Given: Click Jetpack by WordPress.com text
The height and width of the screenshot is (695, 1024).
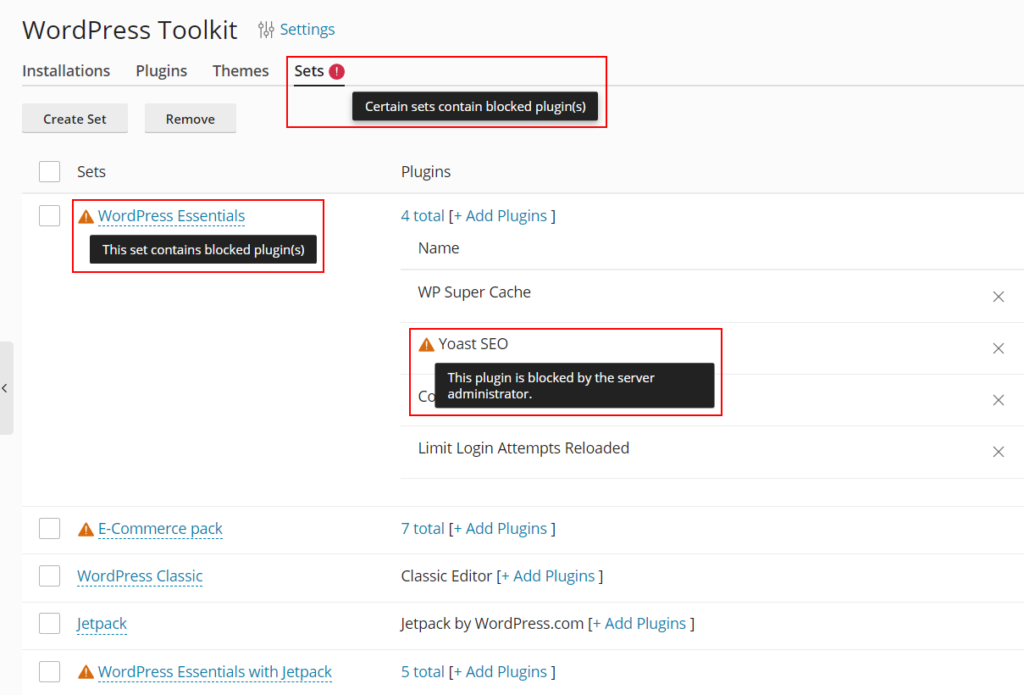Looking at the screenshot, I should pos(492,623).
